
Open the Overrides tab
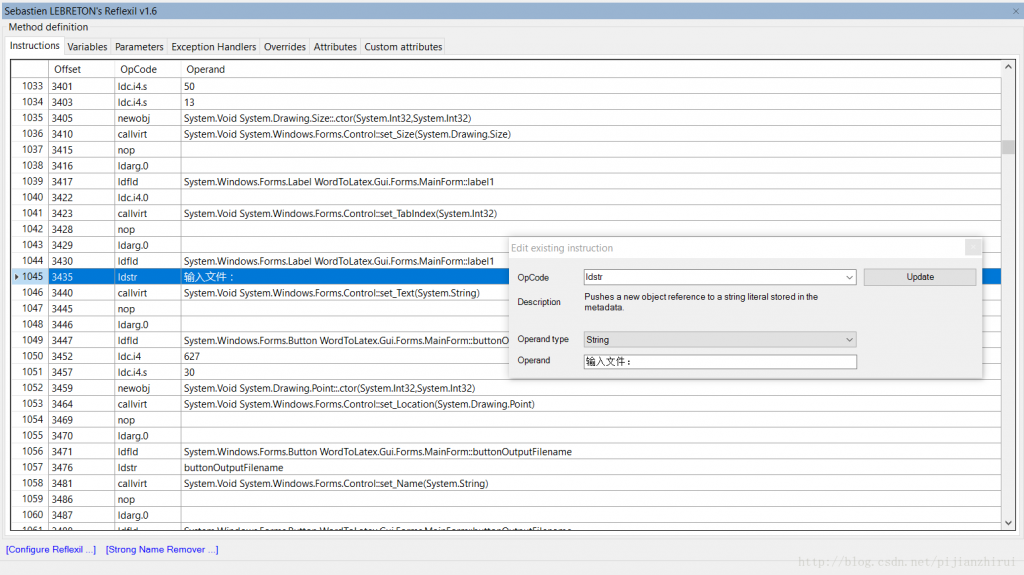(x=285, y=47)
